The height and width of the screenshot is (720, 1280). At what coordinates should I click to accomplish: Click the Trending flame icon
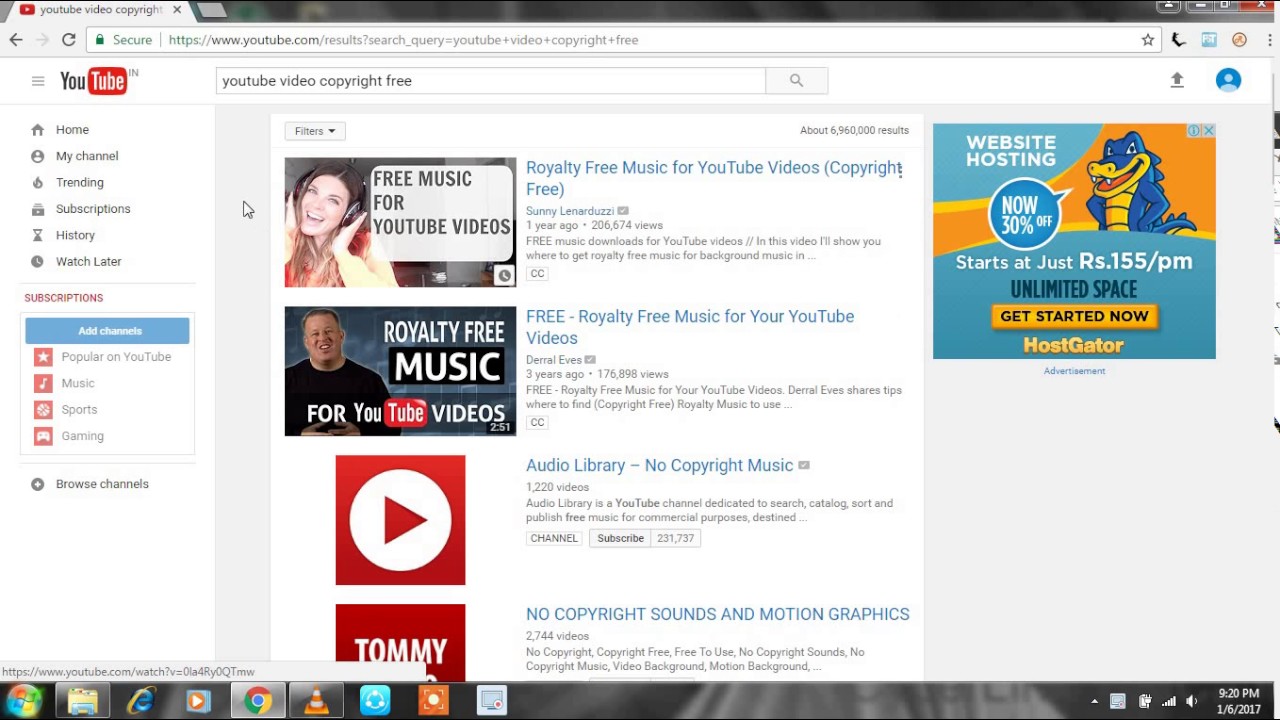click(x=37, y=182)
